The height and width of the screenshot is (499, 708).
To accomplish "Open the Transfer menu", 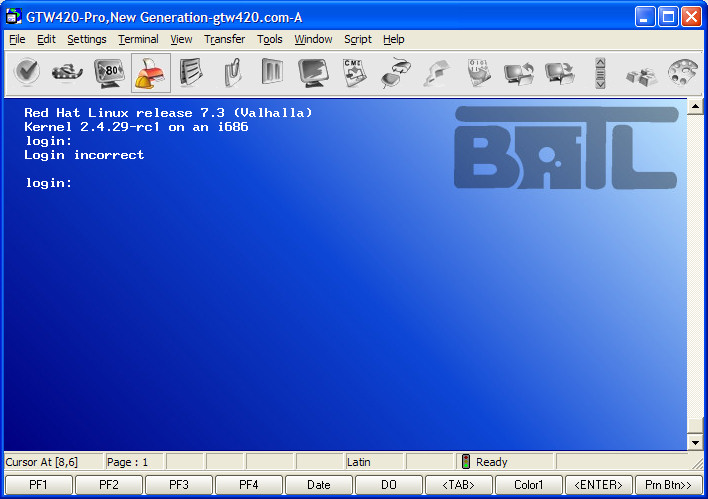I will [x=224, y=40].
